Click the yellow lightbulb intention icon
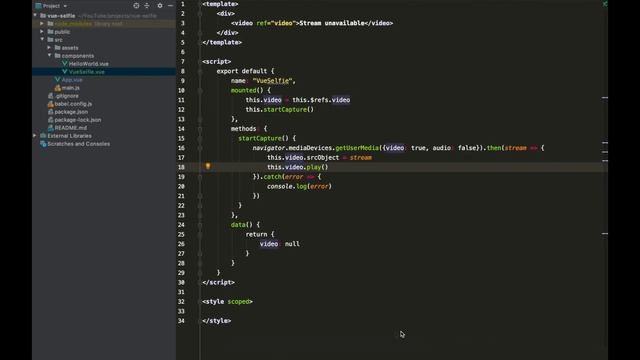640x360 pixels. tap(208, 166)
